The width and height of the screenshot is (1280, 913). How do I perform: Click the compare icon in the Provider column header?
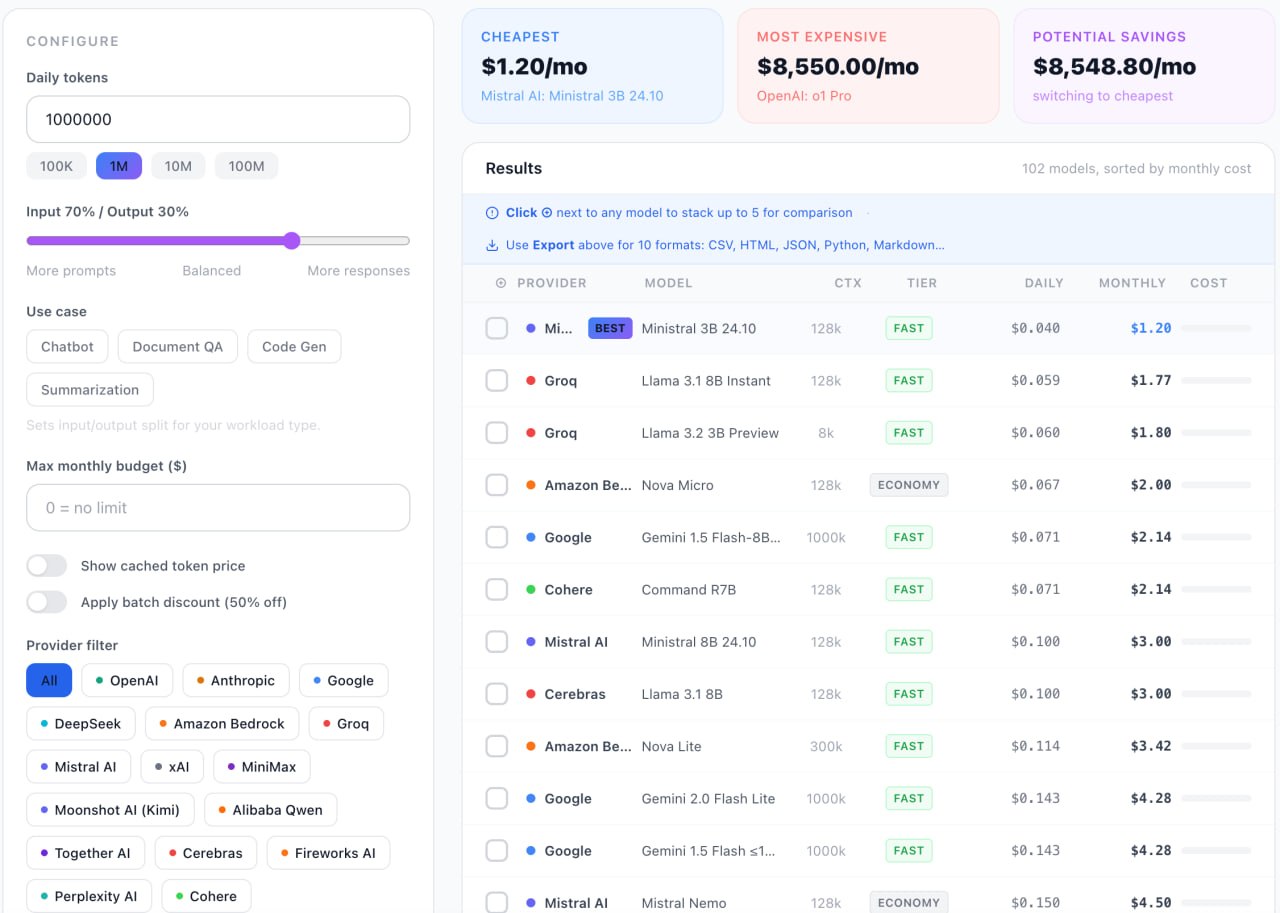click(x=501, y=283)
